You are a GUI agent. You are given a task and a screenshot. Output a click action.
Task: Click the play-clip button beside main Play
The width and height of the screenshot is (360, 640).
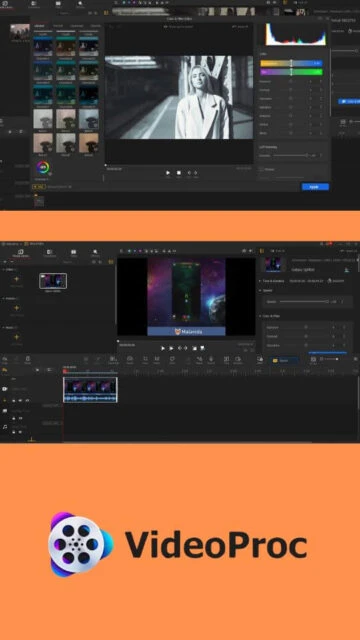171,348
